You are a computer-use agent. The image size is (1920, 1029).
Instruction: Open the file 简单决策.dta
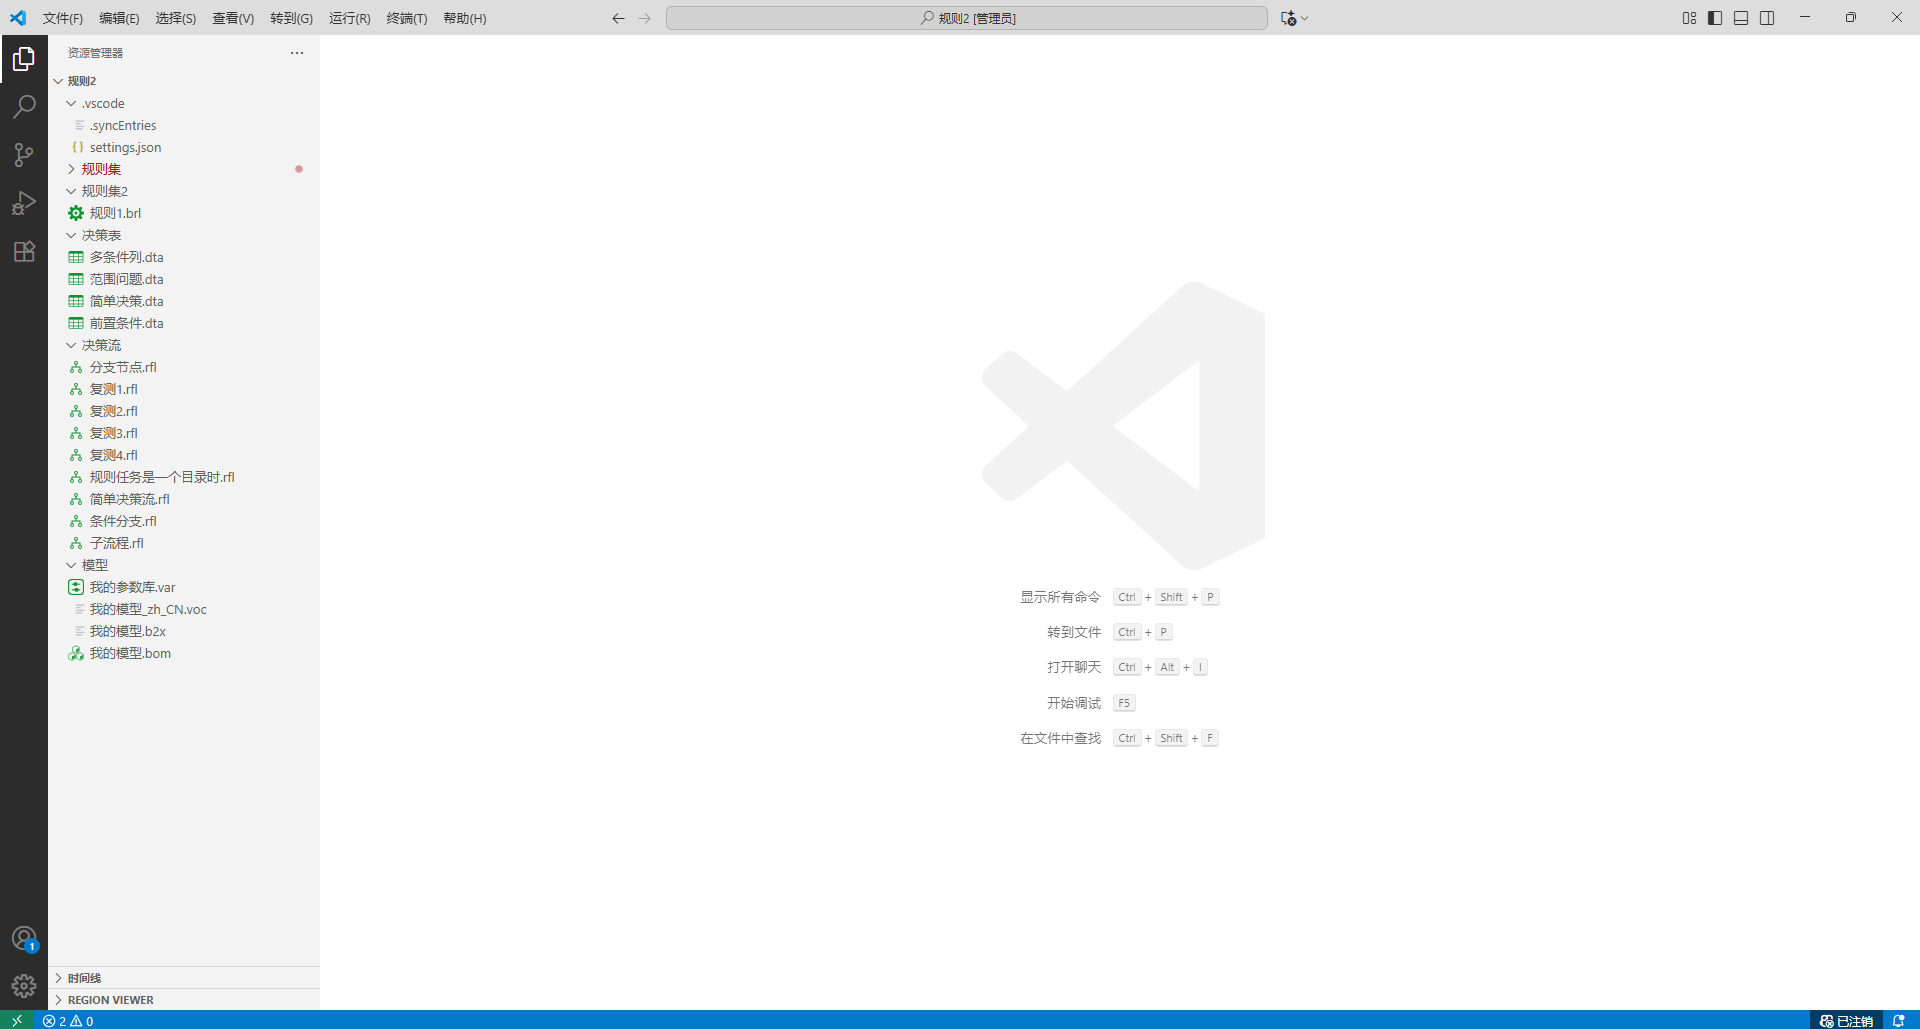(126, 301)
